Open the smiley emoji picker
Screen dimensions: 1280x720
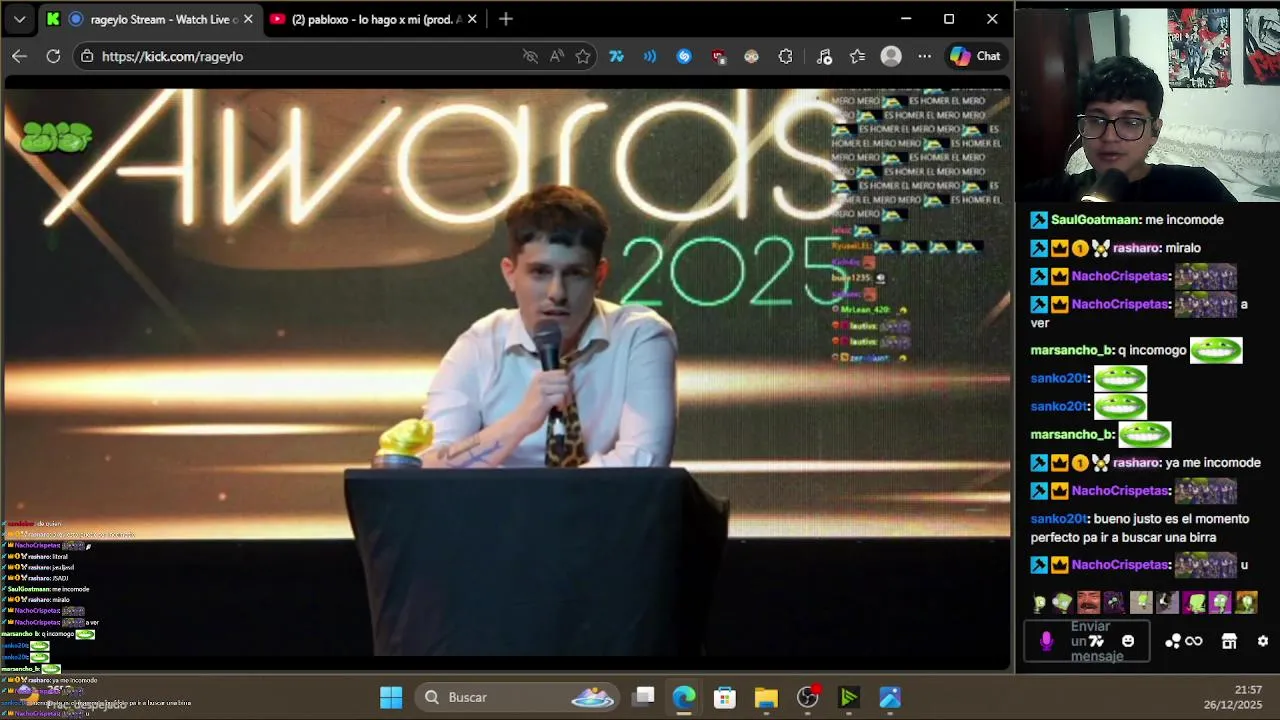click(x=1128, y=641)
